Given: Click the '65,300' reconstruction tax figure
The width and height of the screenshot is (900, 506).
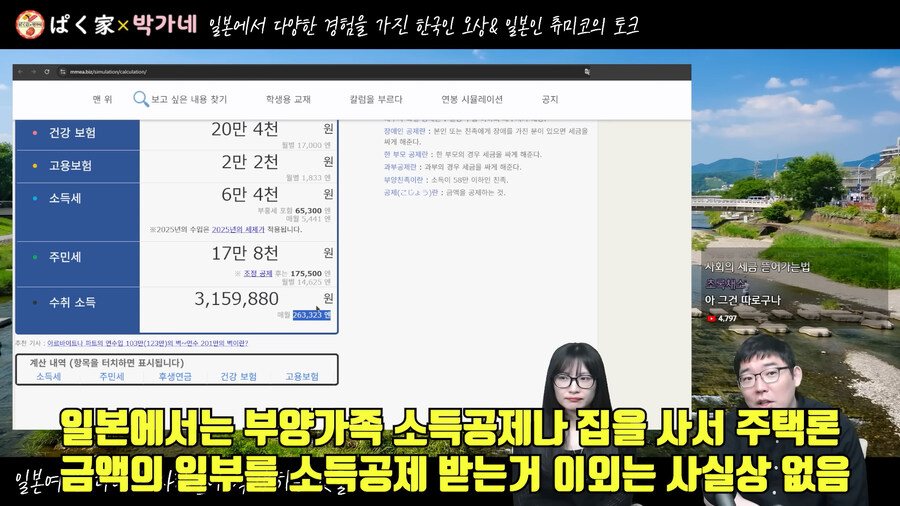Looking at the screenshot, I should coord(308,211).
